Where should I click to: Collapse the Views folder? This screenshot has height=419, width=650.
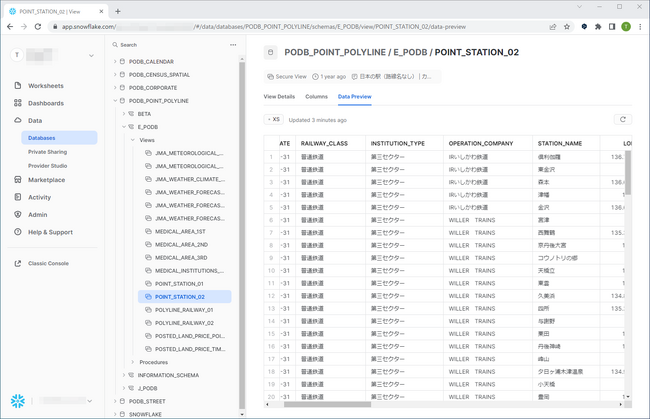[x=133, y=140]
